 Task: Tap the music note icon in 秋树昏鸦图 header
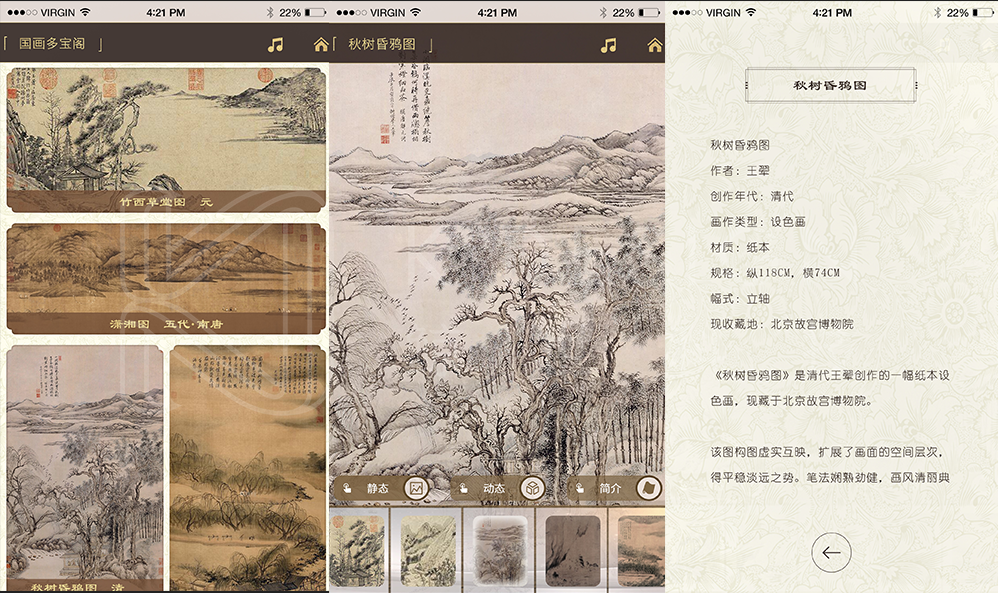[608, 45]
